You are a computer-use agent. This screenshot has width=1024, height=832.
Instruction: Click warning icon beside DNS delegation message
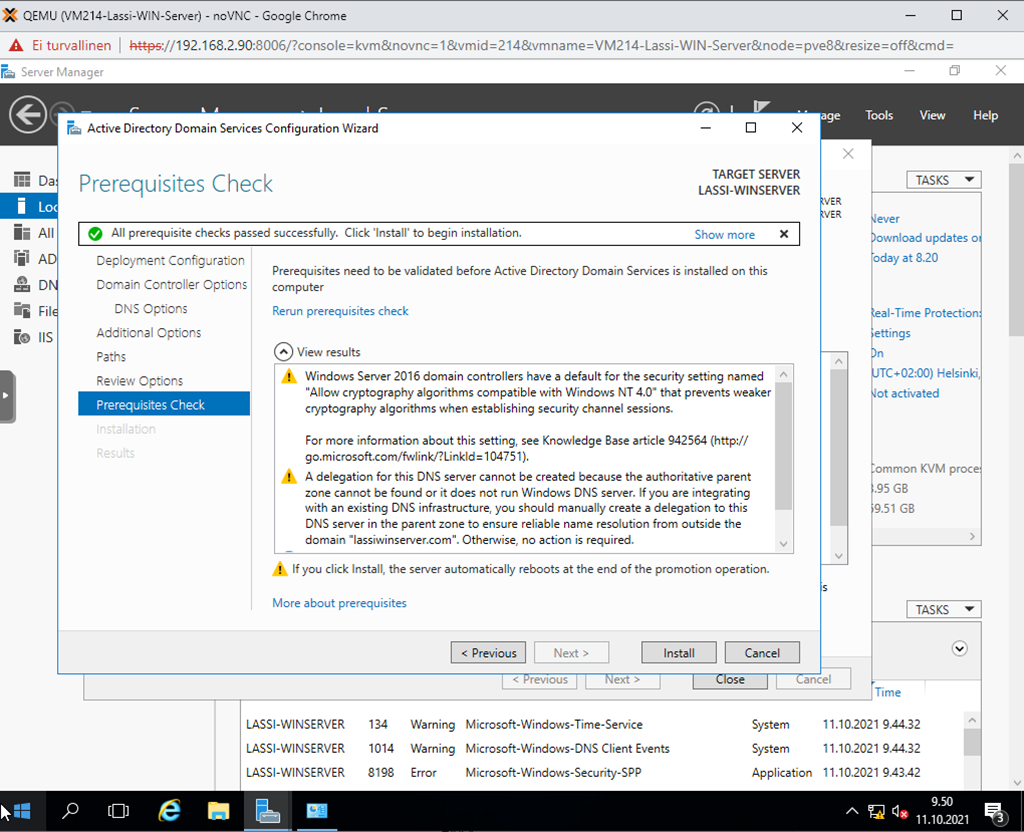click(289, 477)
